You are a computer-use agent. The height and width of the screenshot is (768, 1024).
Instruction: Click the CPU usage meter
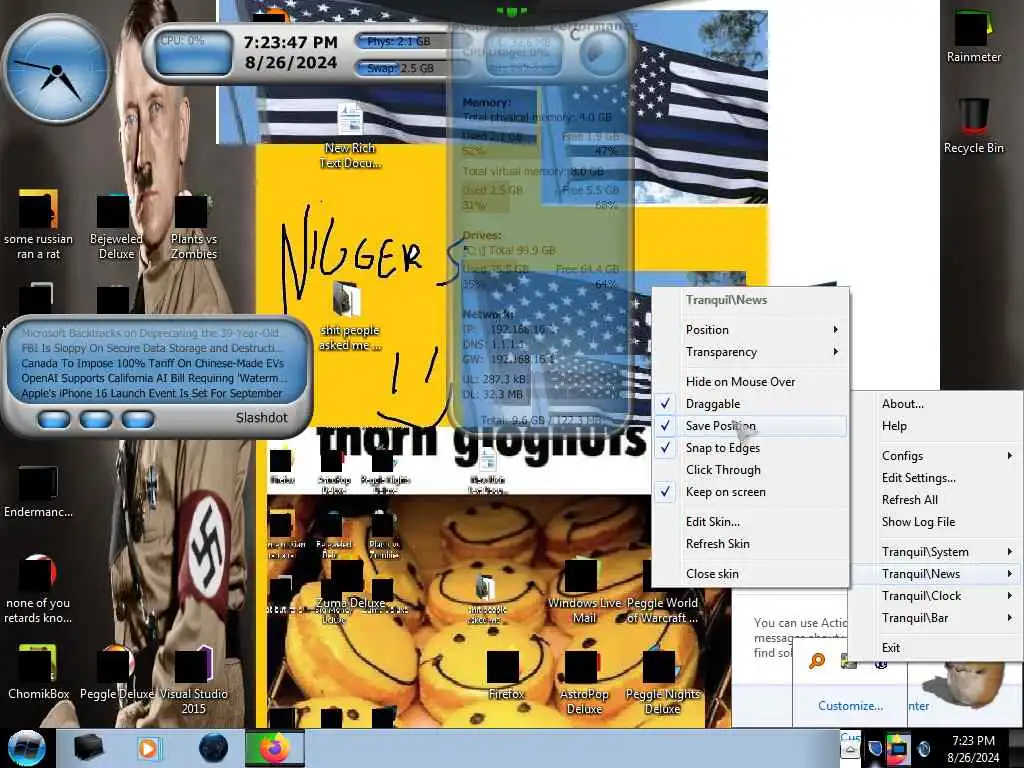pos(194,52)
